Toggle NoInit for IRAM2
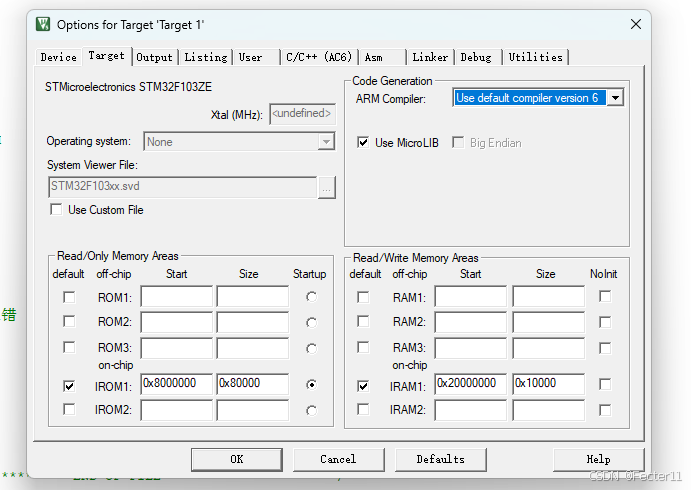Screen dimensions: 691x490 [605, 410]
